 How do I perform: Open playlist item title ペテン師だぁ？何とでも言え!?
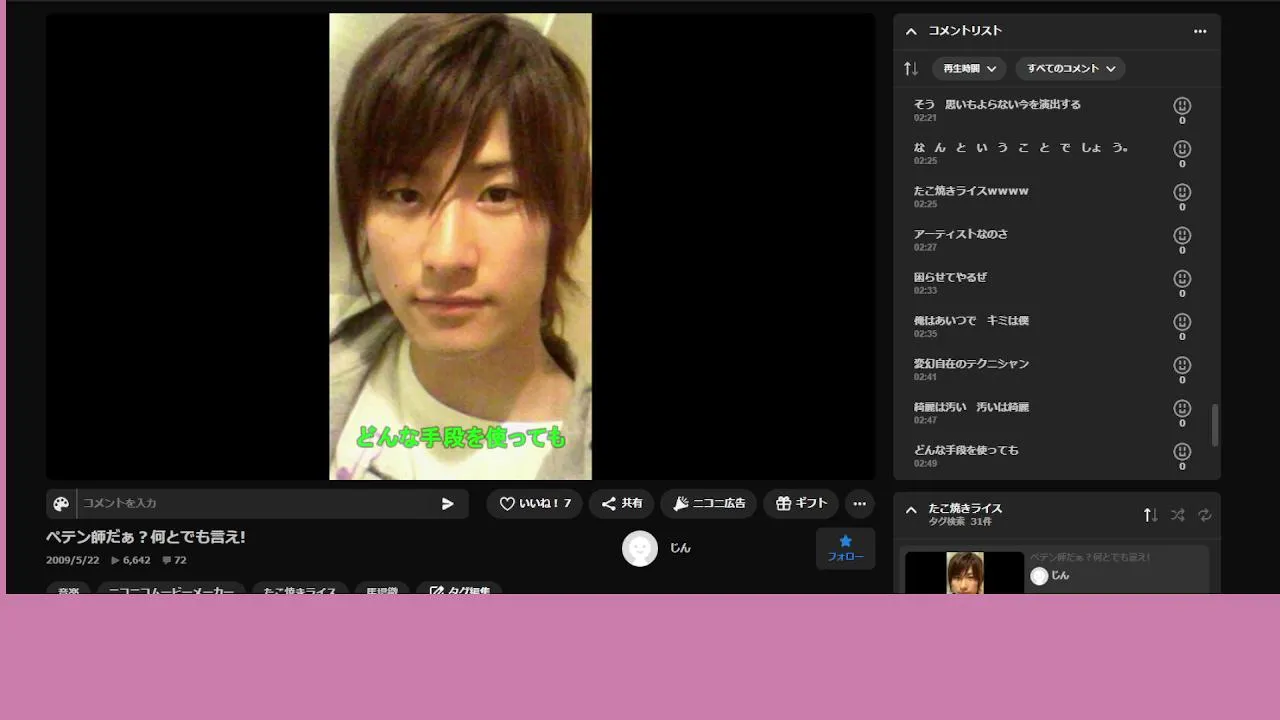click(1090, 557)
